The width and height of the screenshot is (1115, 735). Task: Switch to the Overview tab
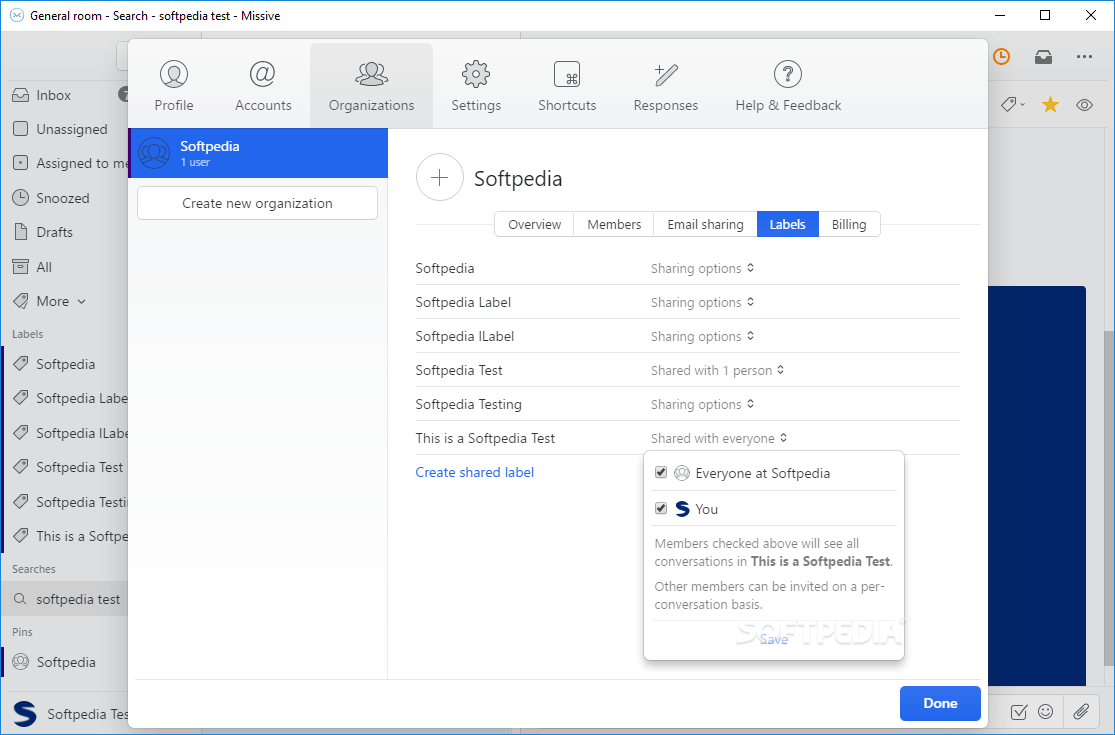(534, 224)
